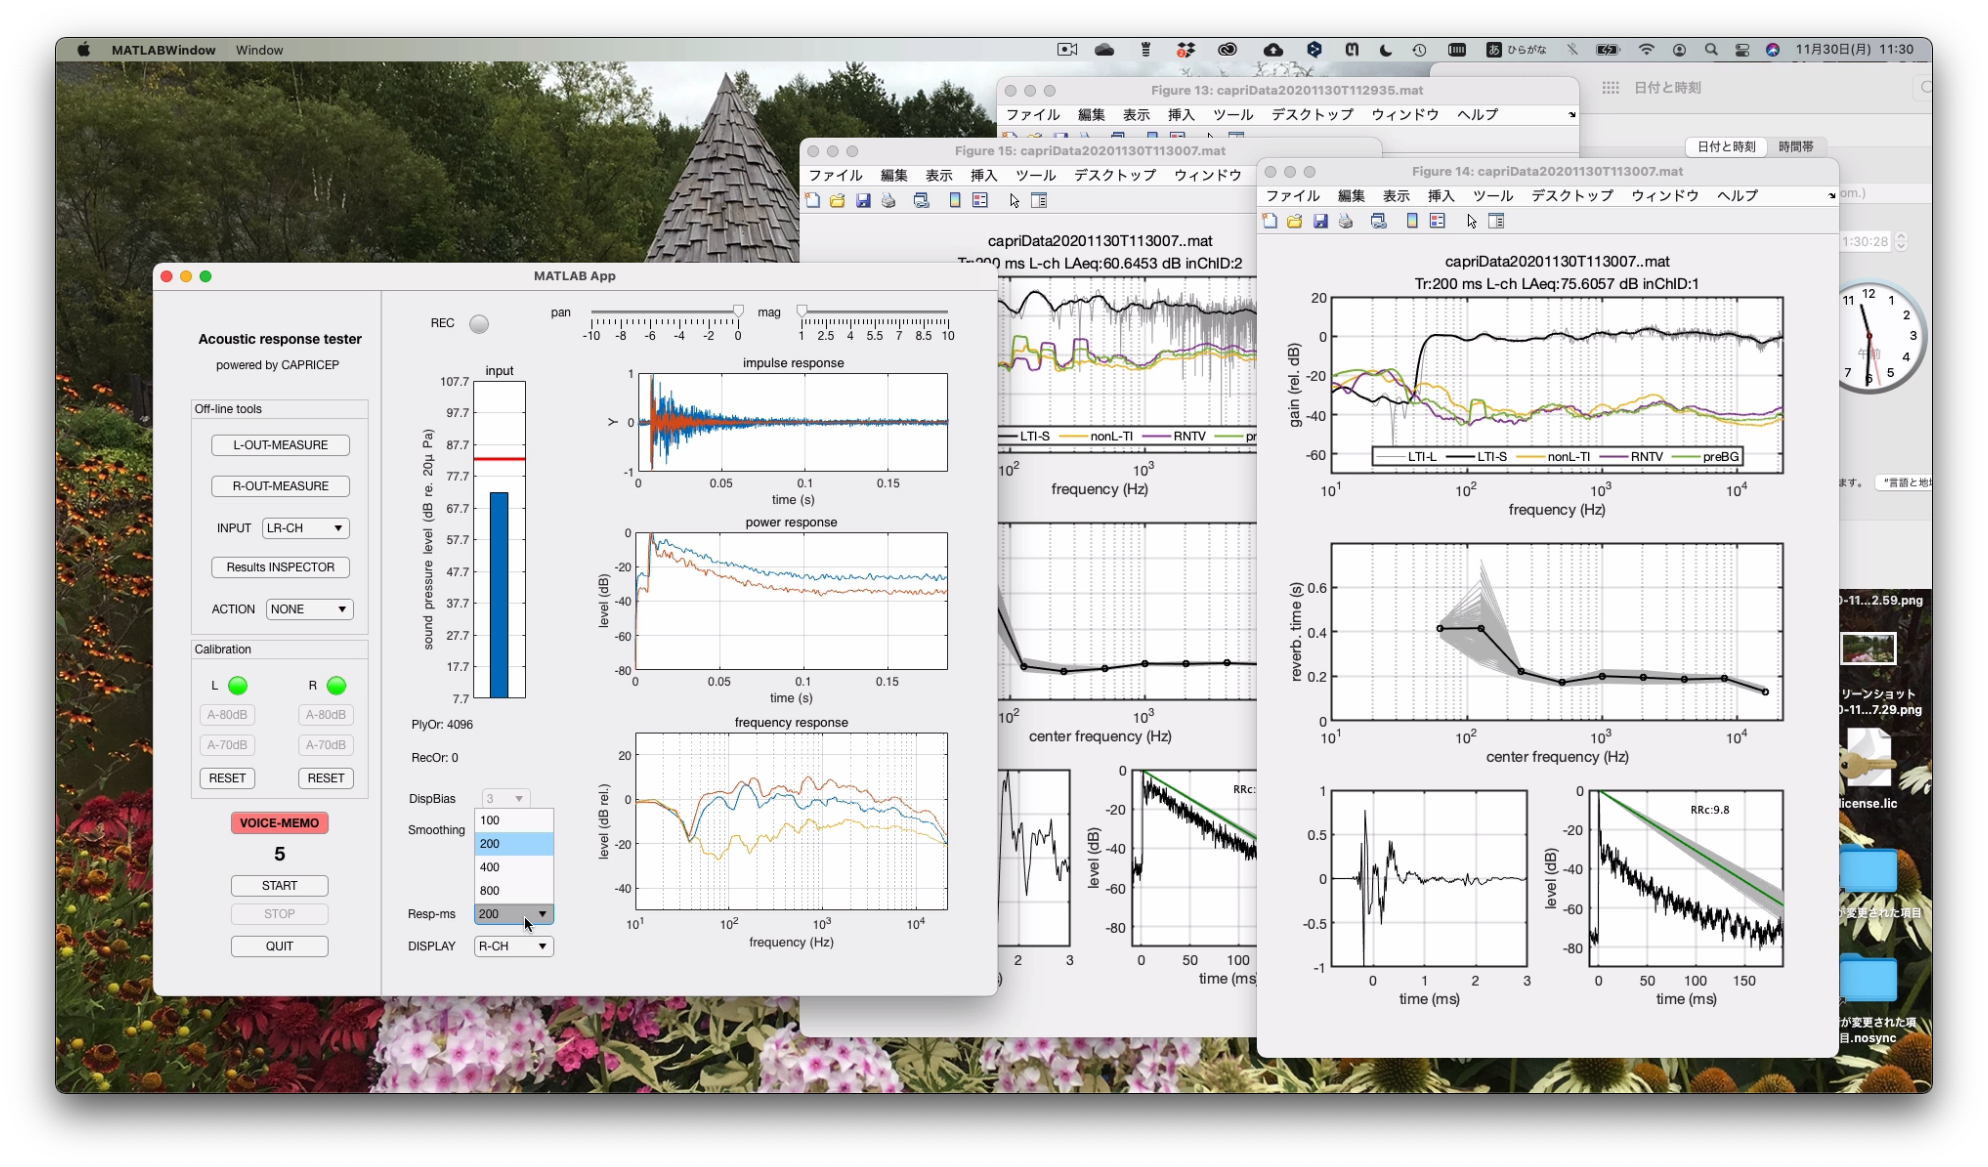Toggle the REC indicator lamp
The height and width of the screenshot is (1167, 1988).
479,324
